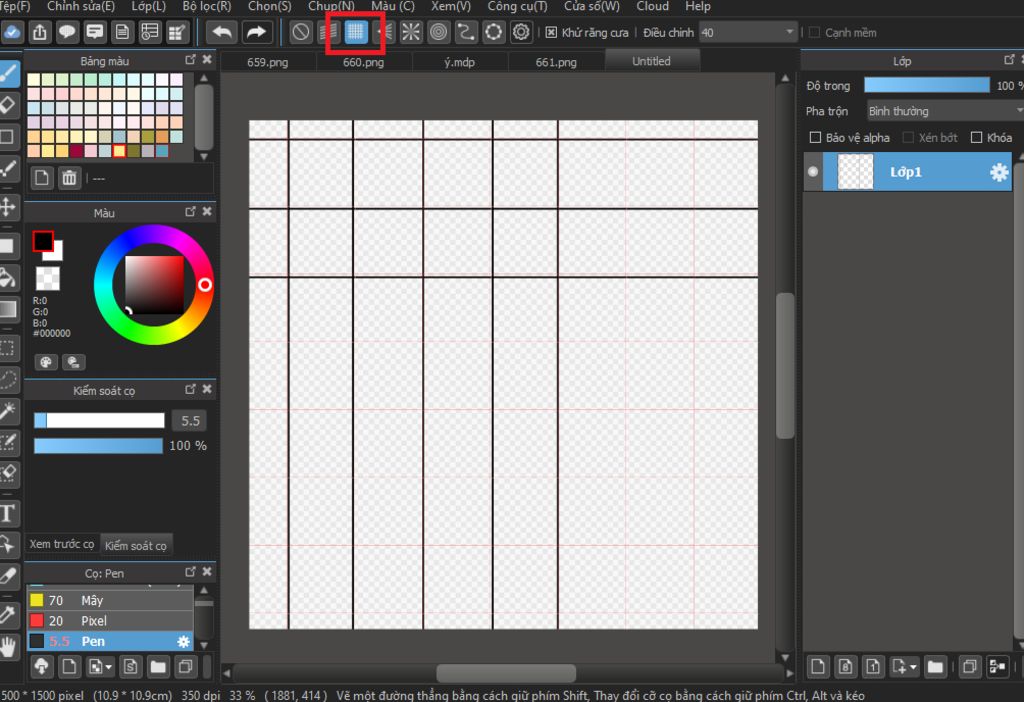Click the merge layers icon in layer panel
The width and height of the screenshot is (1024, 702).
[x=997, y=667]
